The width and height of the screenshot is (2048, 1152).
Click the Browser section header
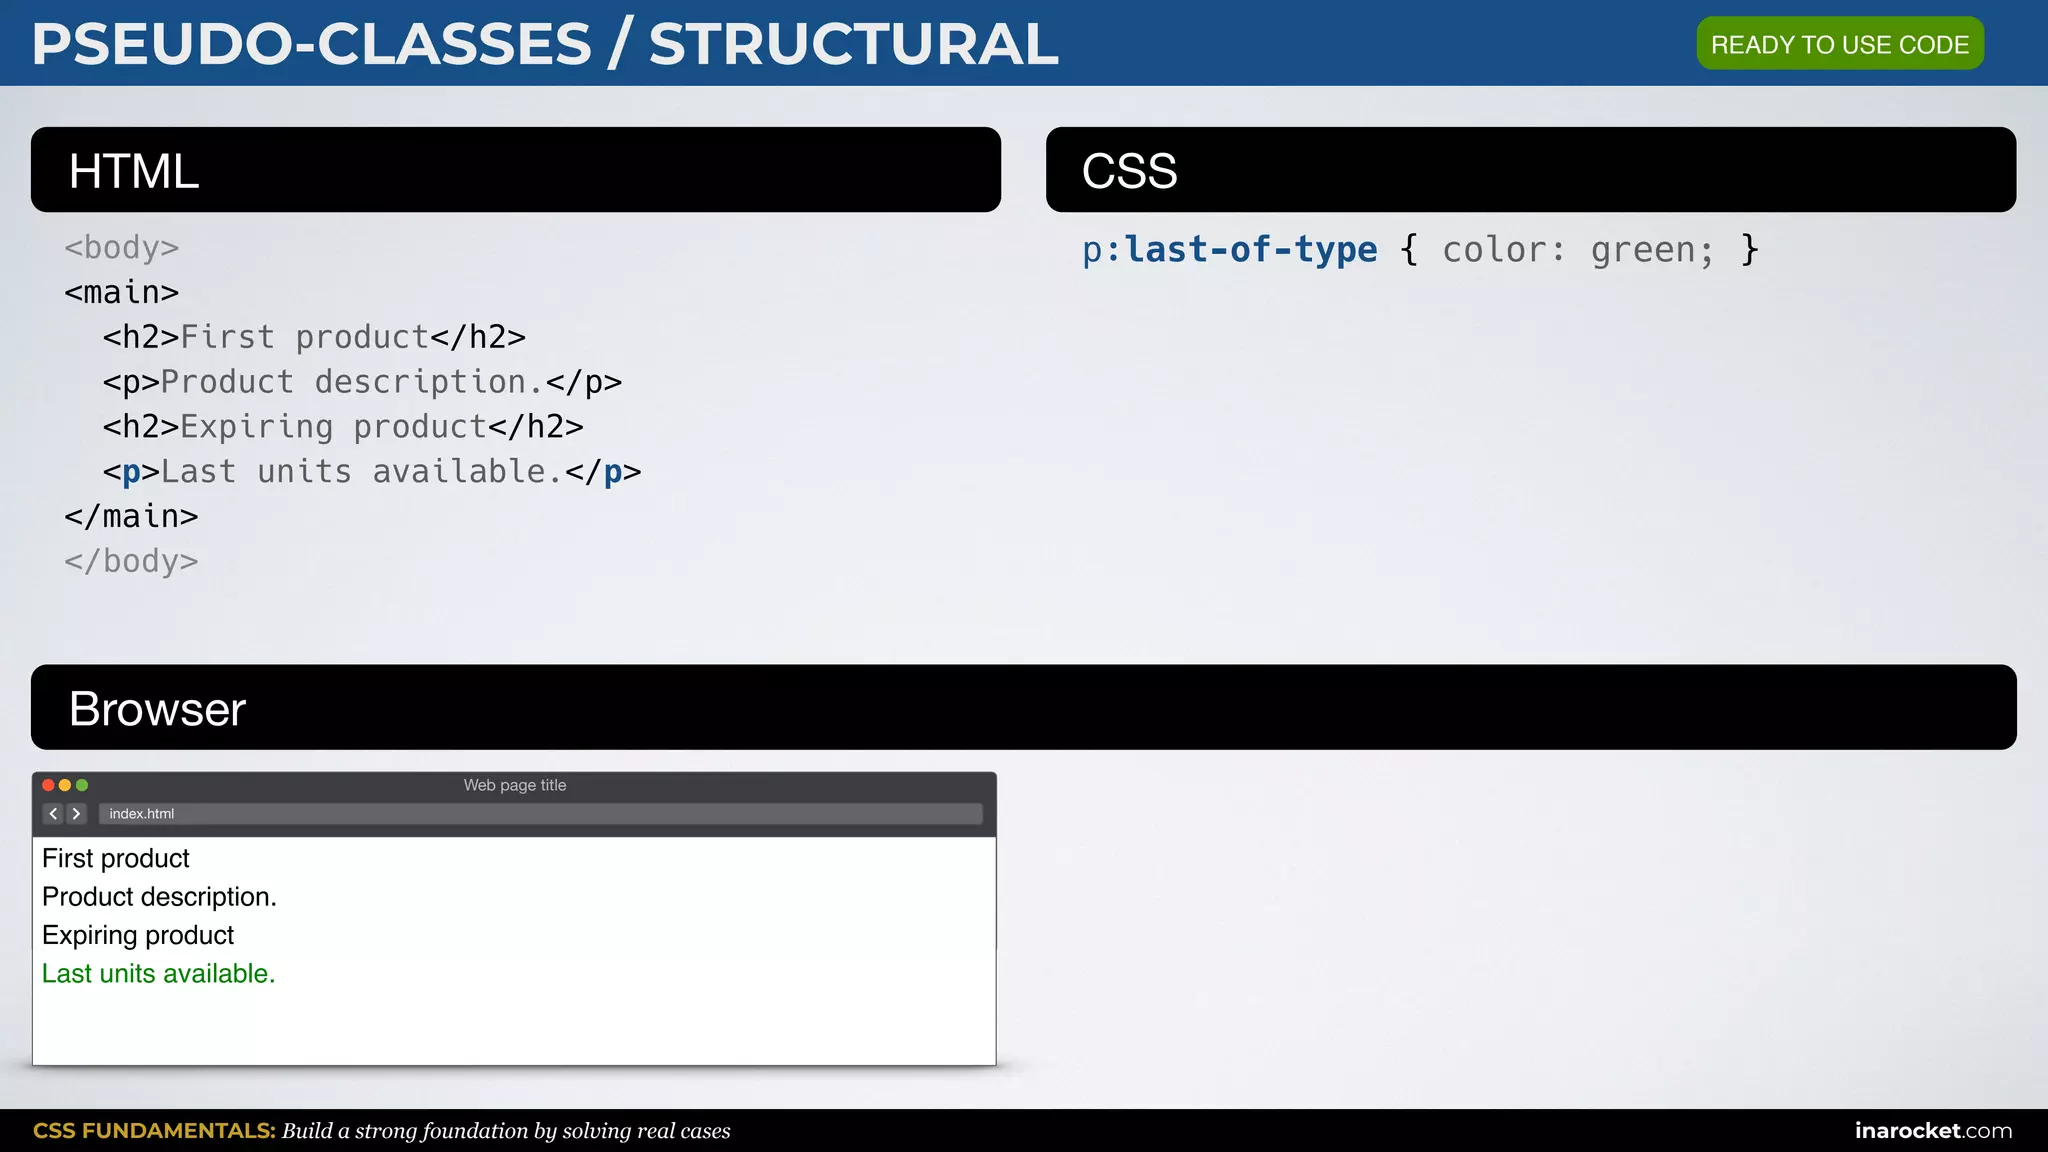click(1023, 708)
